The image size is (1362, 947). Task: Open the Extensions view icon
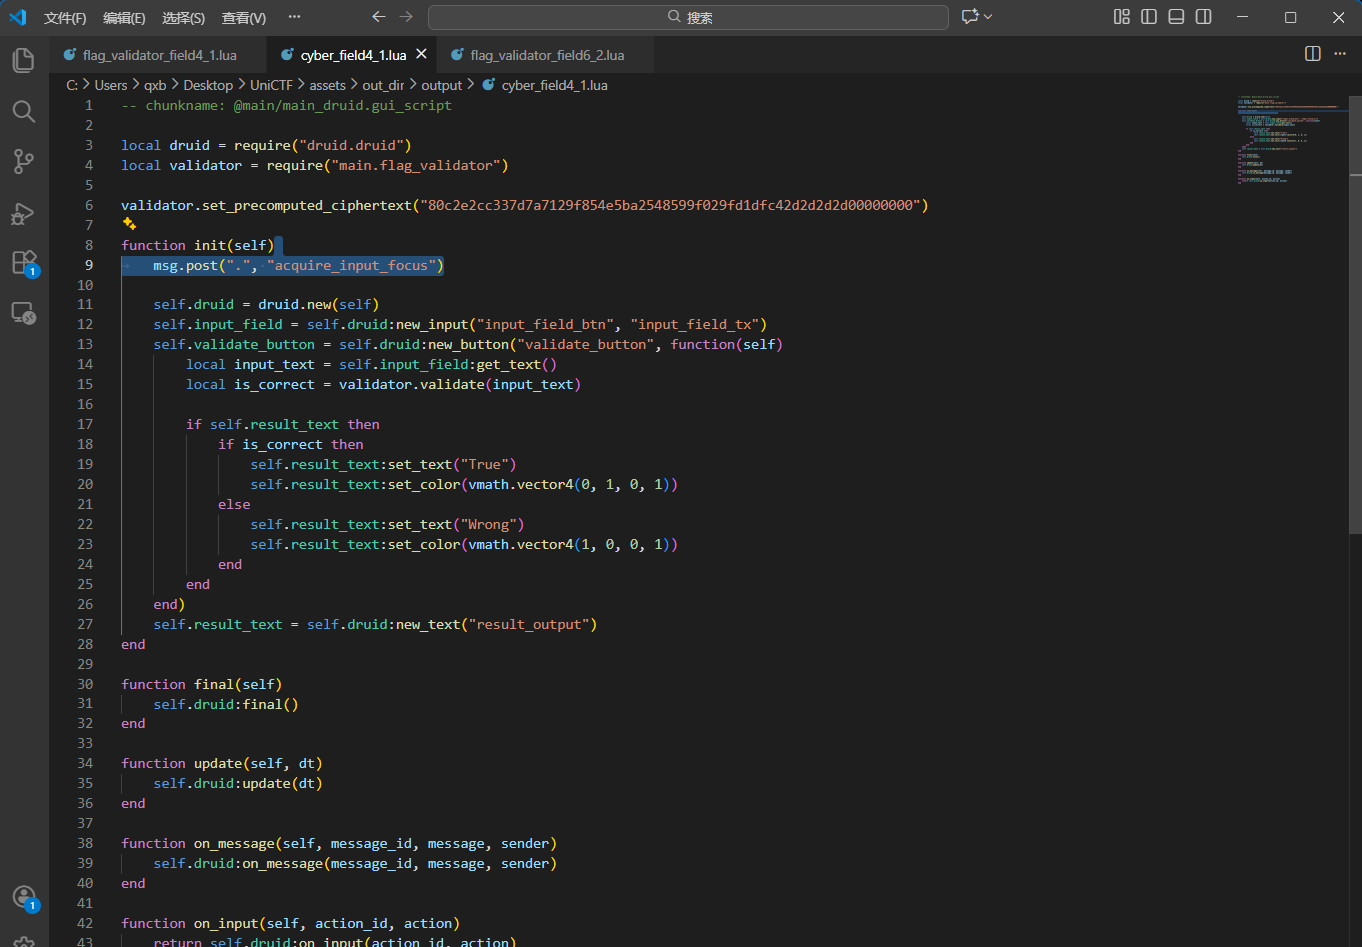coord(24,263)
